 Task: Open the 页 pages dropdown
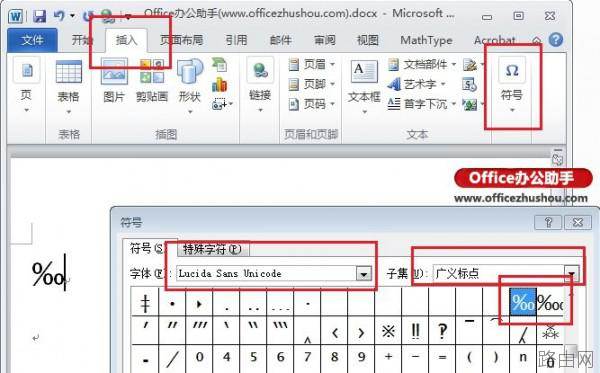[x=26, y=85]
